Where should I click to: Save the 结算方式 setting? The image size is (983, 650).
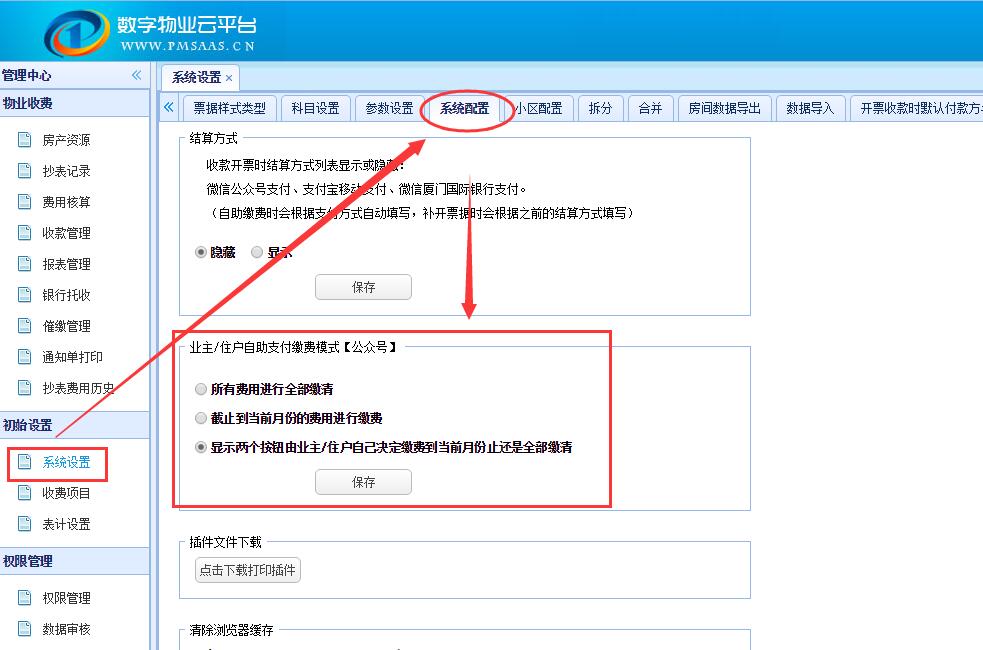tap(363, 287)
